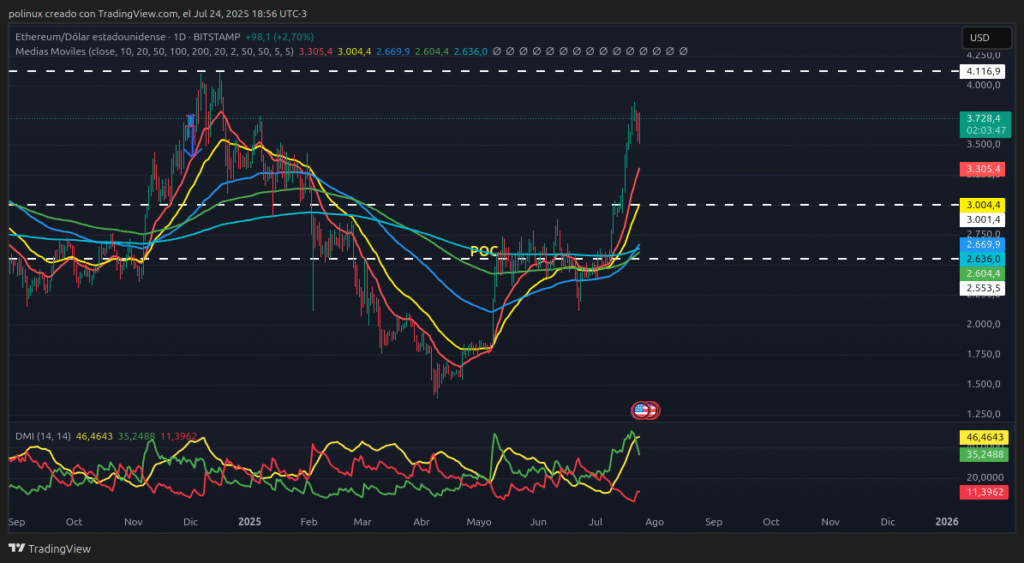Viewport: 1024px width, 563px height.
Task: Click the green current price label 3.728,4
Action: [x=979, y=118]
